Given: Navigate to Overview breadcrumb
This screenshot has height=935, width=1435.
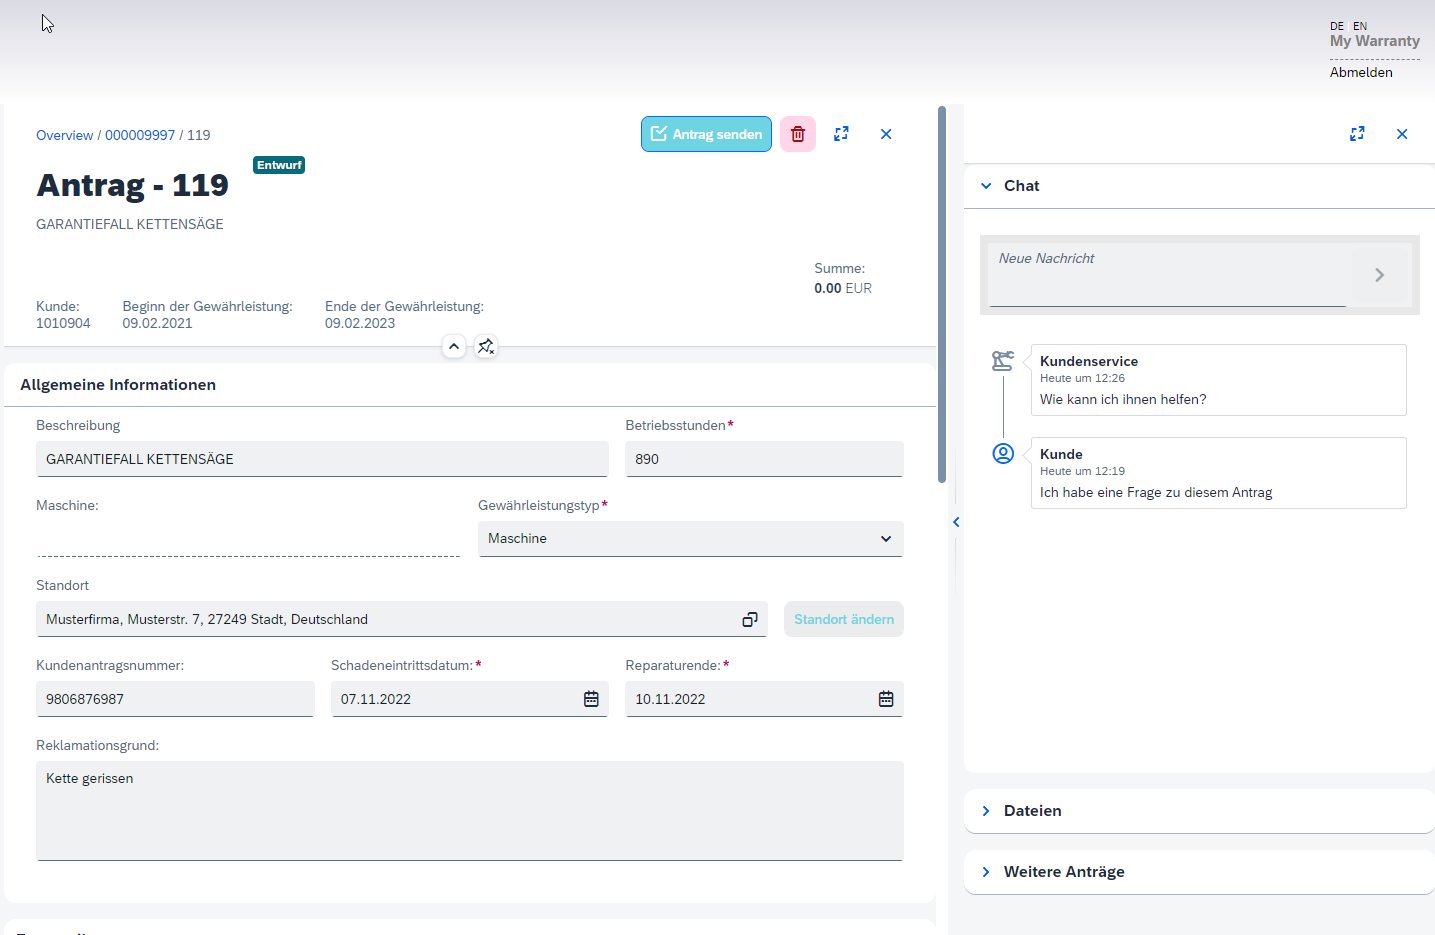Looking at the screenshot, I should coord(64,135).
